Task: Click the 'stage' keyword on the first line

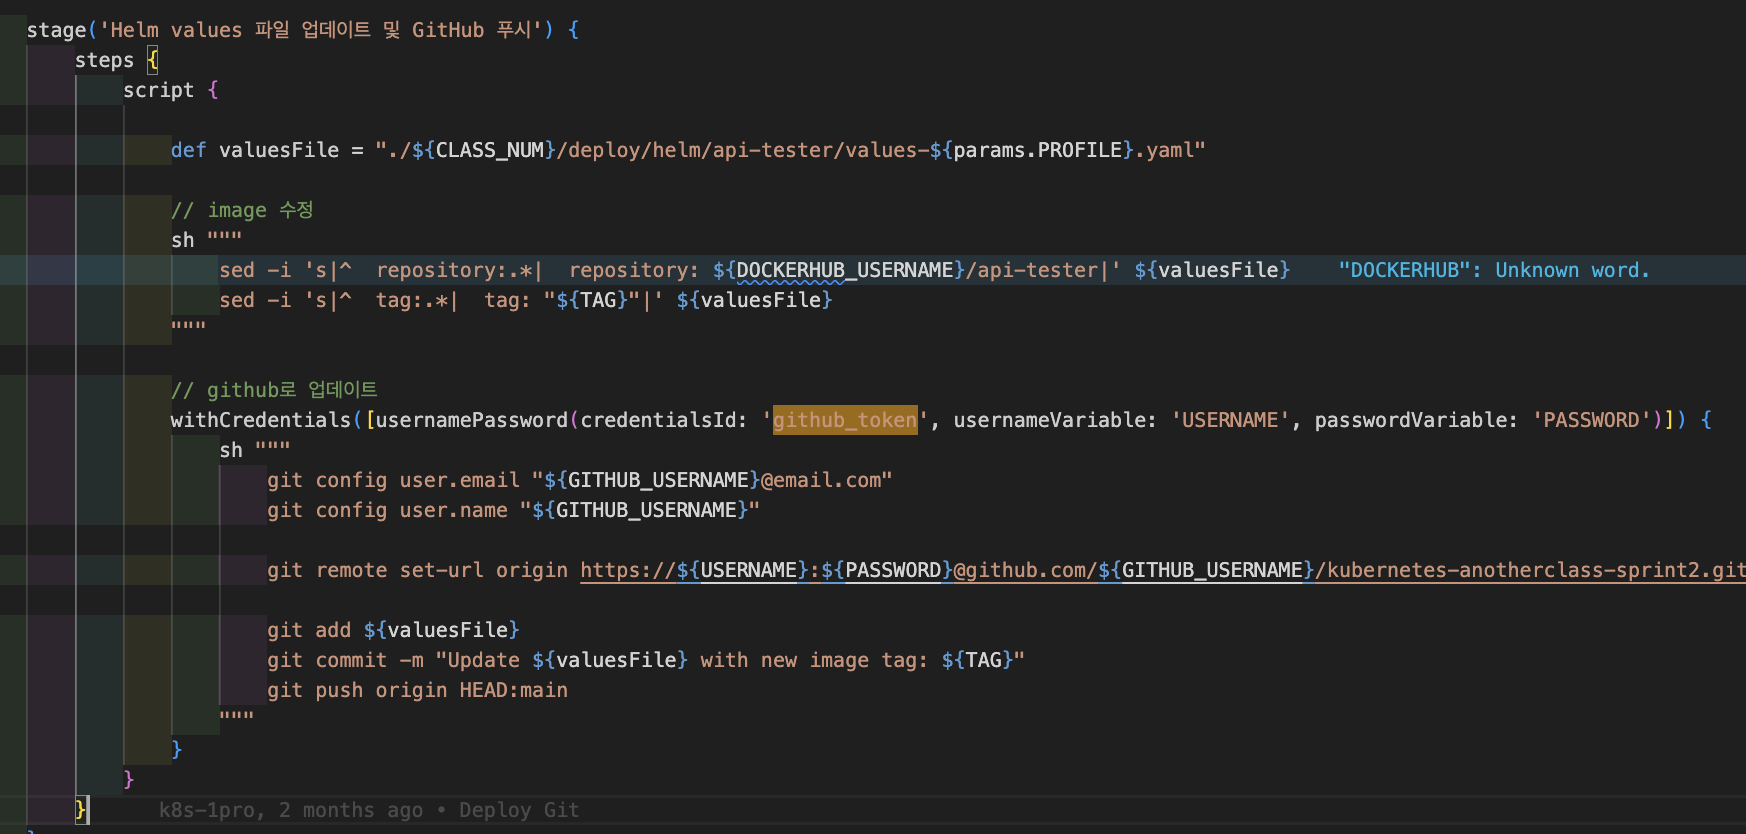Action: tap(56, 31)
